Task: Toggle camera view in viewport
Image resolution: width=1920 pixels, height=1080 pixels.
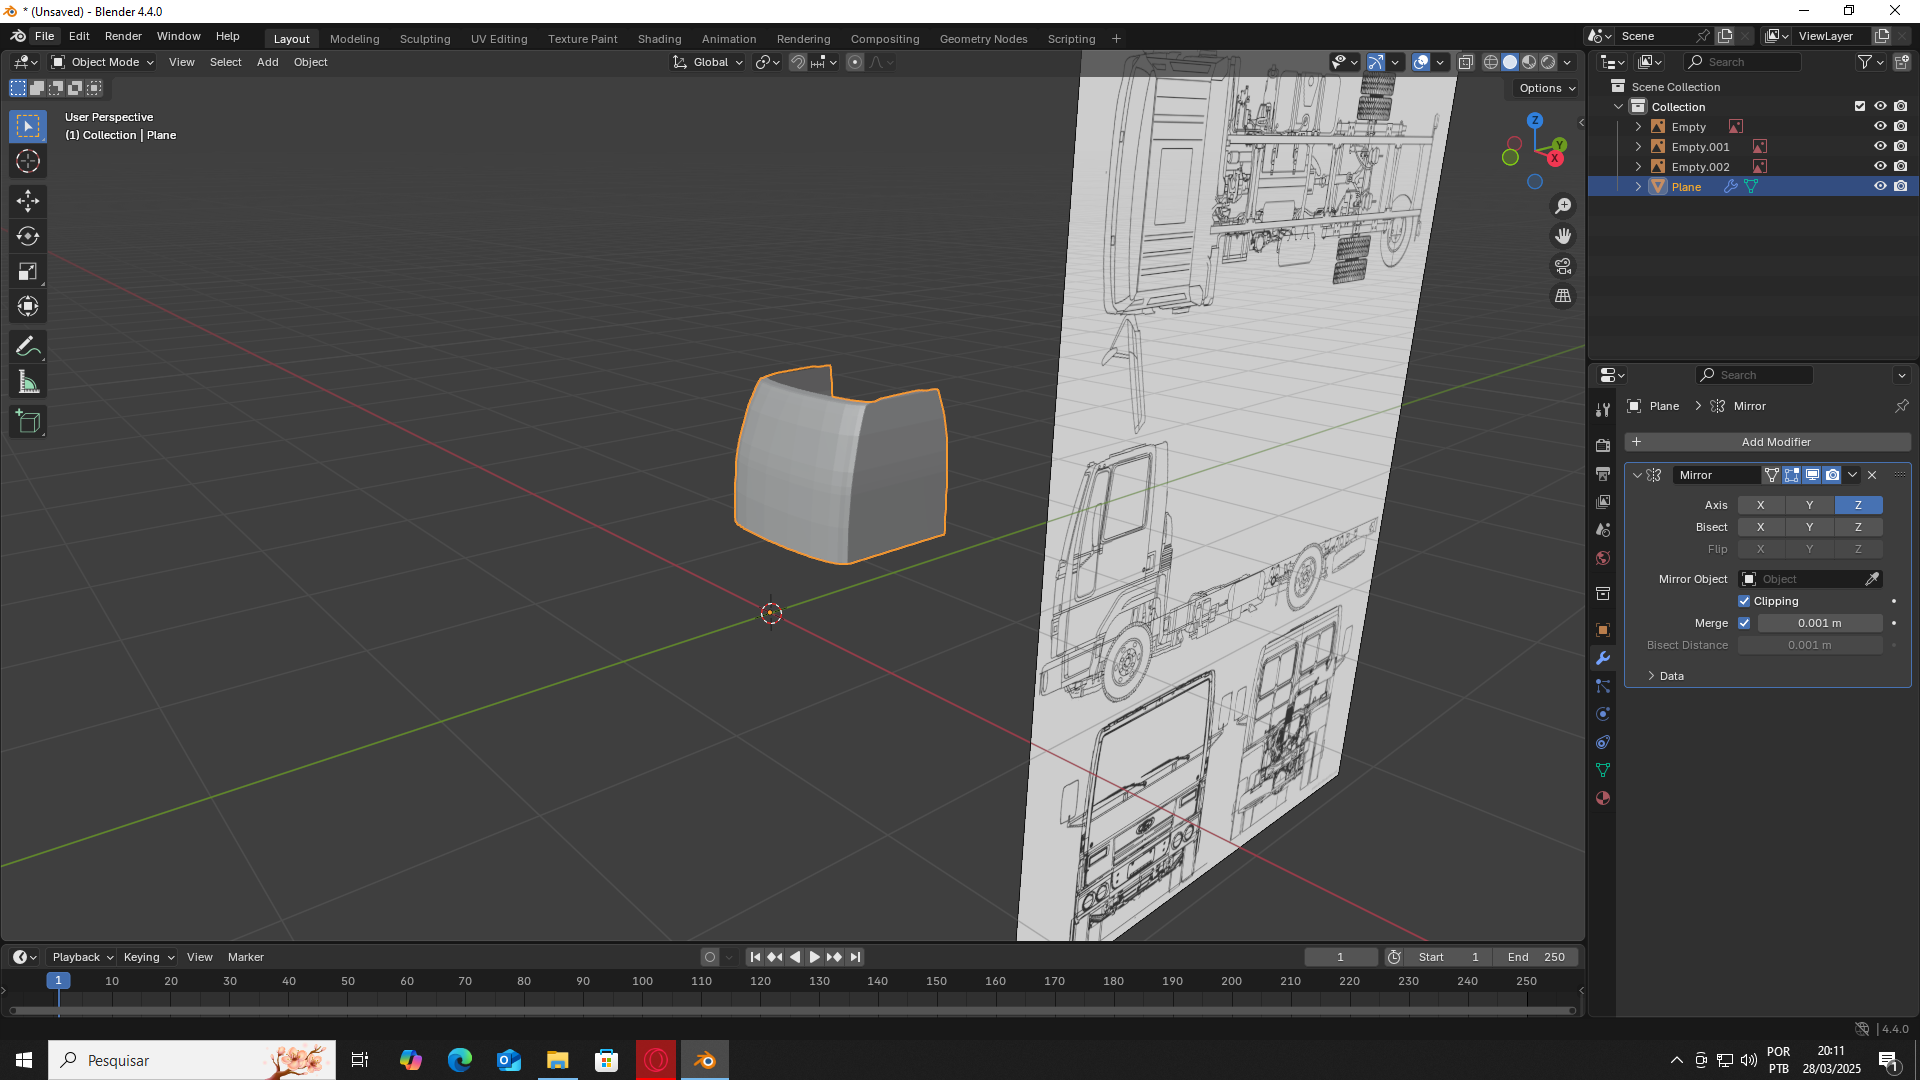Action: coord(1562,266)
